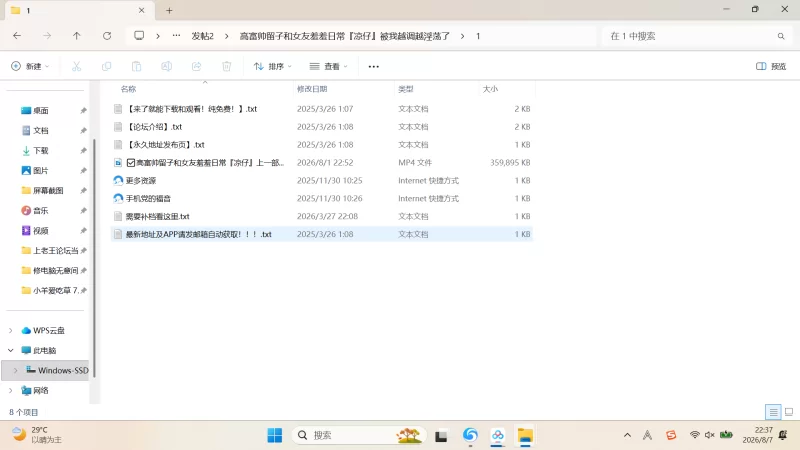Open 视频 in the sidebar
The height and width of the screenshot is (450, 800).
pyautogui.click(x=41, y=231)
